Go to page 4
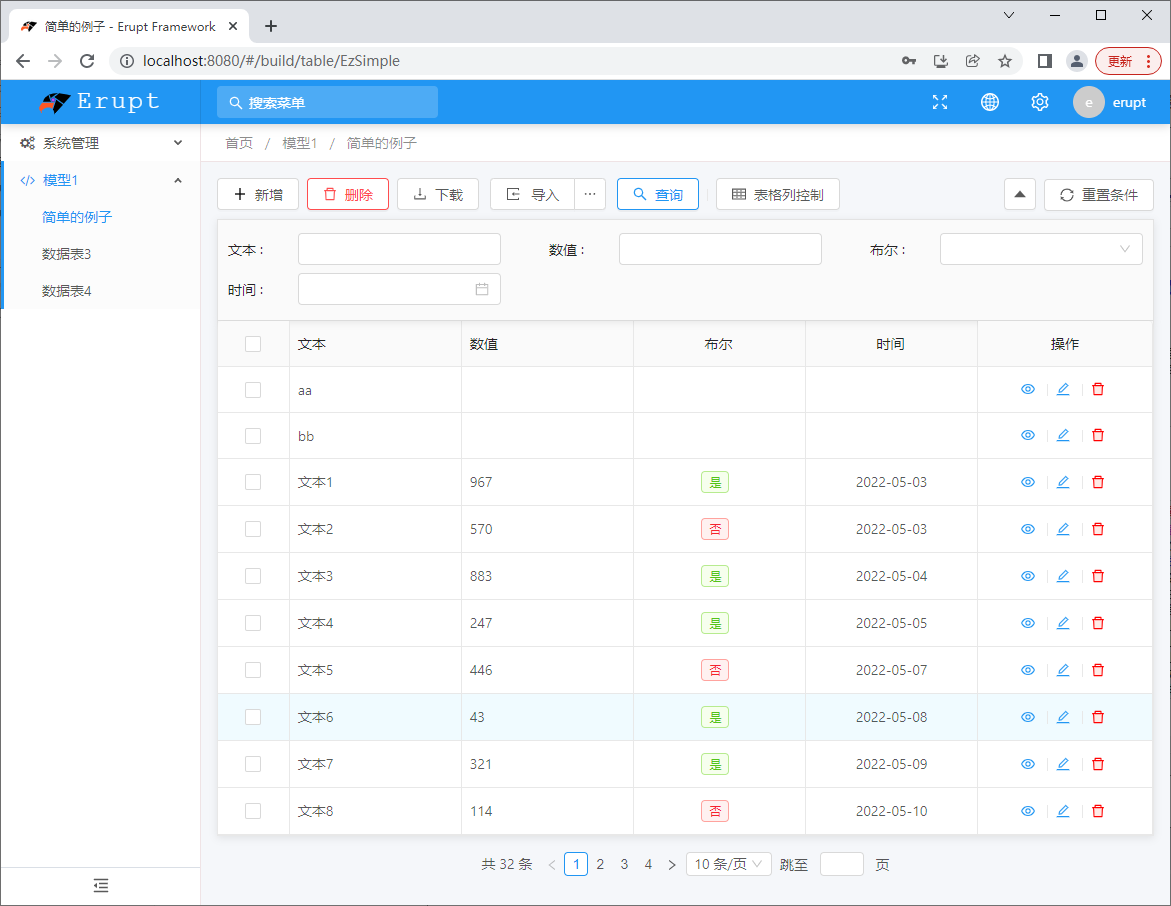This screenshot has height=906, width=1171. 648,864
